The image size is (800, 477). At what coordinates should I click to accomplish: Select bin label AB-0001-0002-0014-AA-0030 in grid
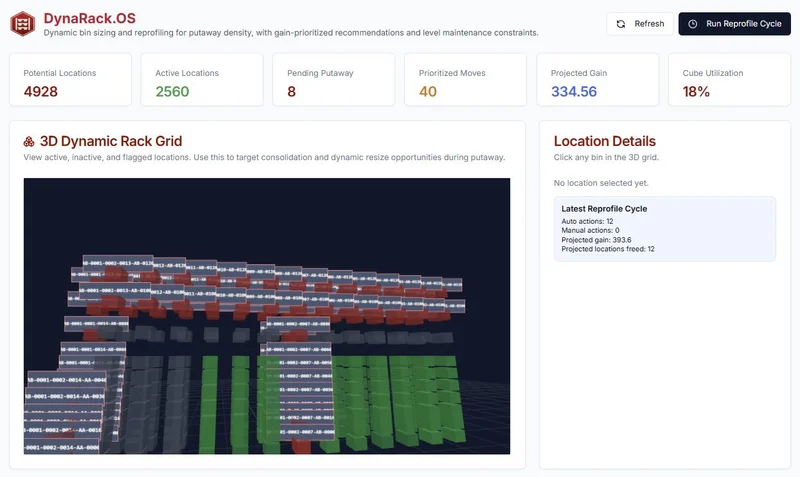pyautogui.click(x=65, y=396)
